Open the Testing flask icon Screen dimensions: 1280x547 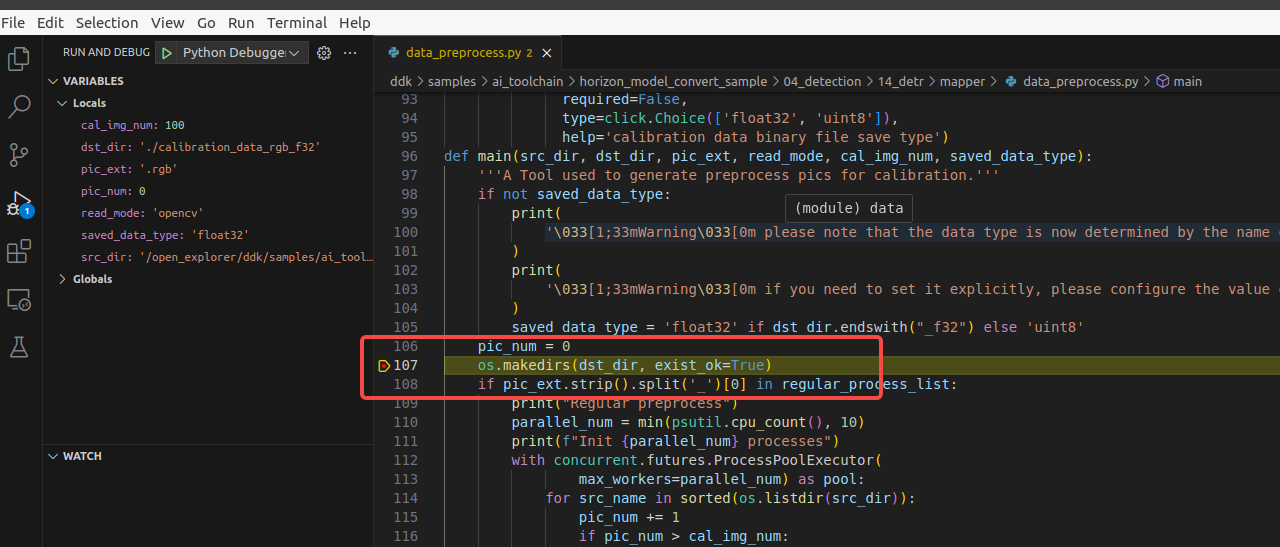coord(18,347)
